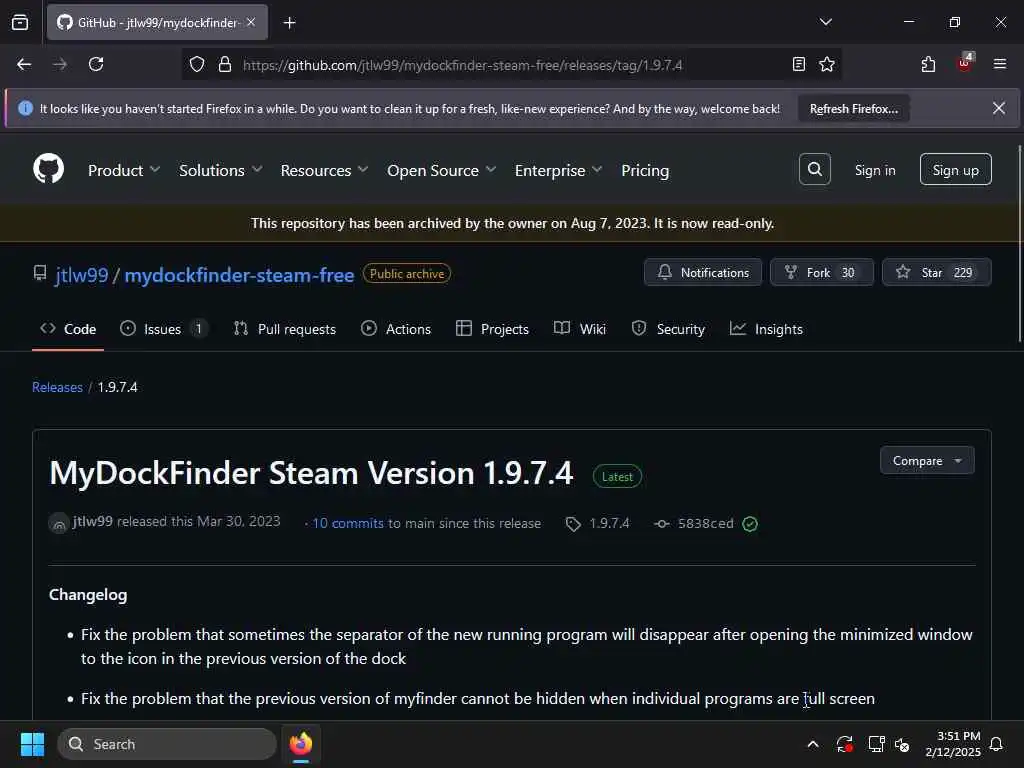Screen dimensions: 1024x768
Task: Click the Refresh Firefox button
Action: pos(854,108)
